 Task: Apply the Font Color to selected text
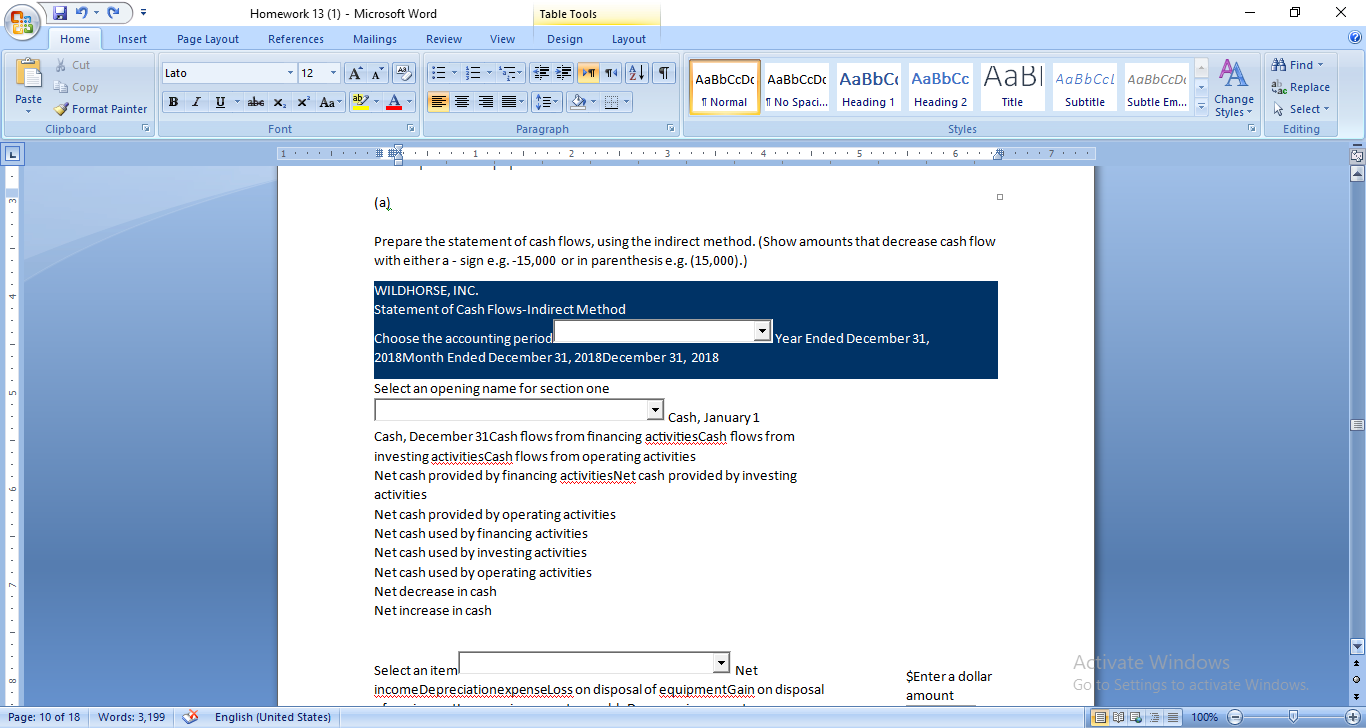395,102
